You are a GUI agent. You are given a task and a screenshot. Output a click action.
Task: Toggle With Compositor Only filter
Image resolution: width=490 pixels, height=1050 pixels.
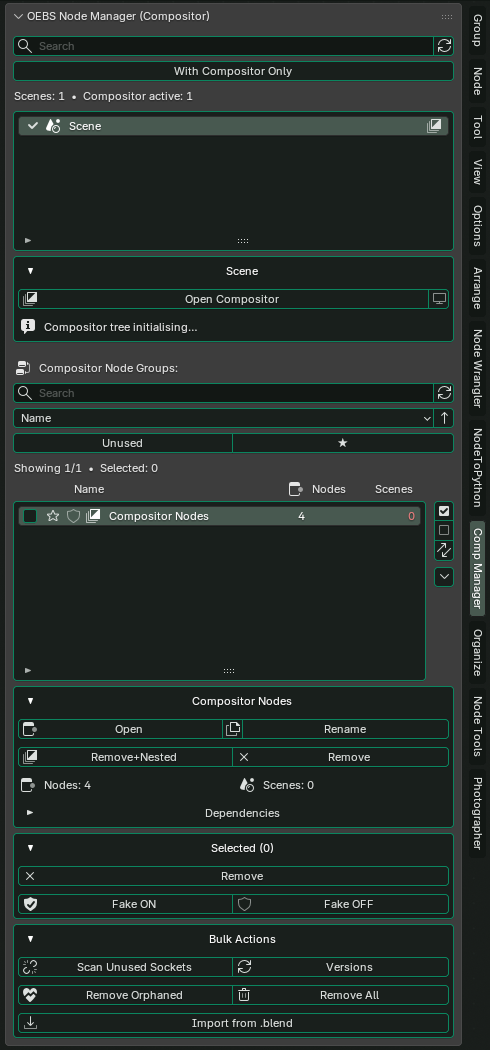(x=233, y=71)
